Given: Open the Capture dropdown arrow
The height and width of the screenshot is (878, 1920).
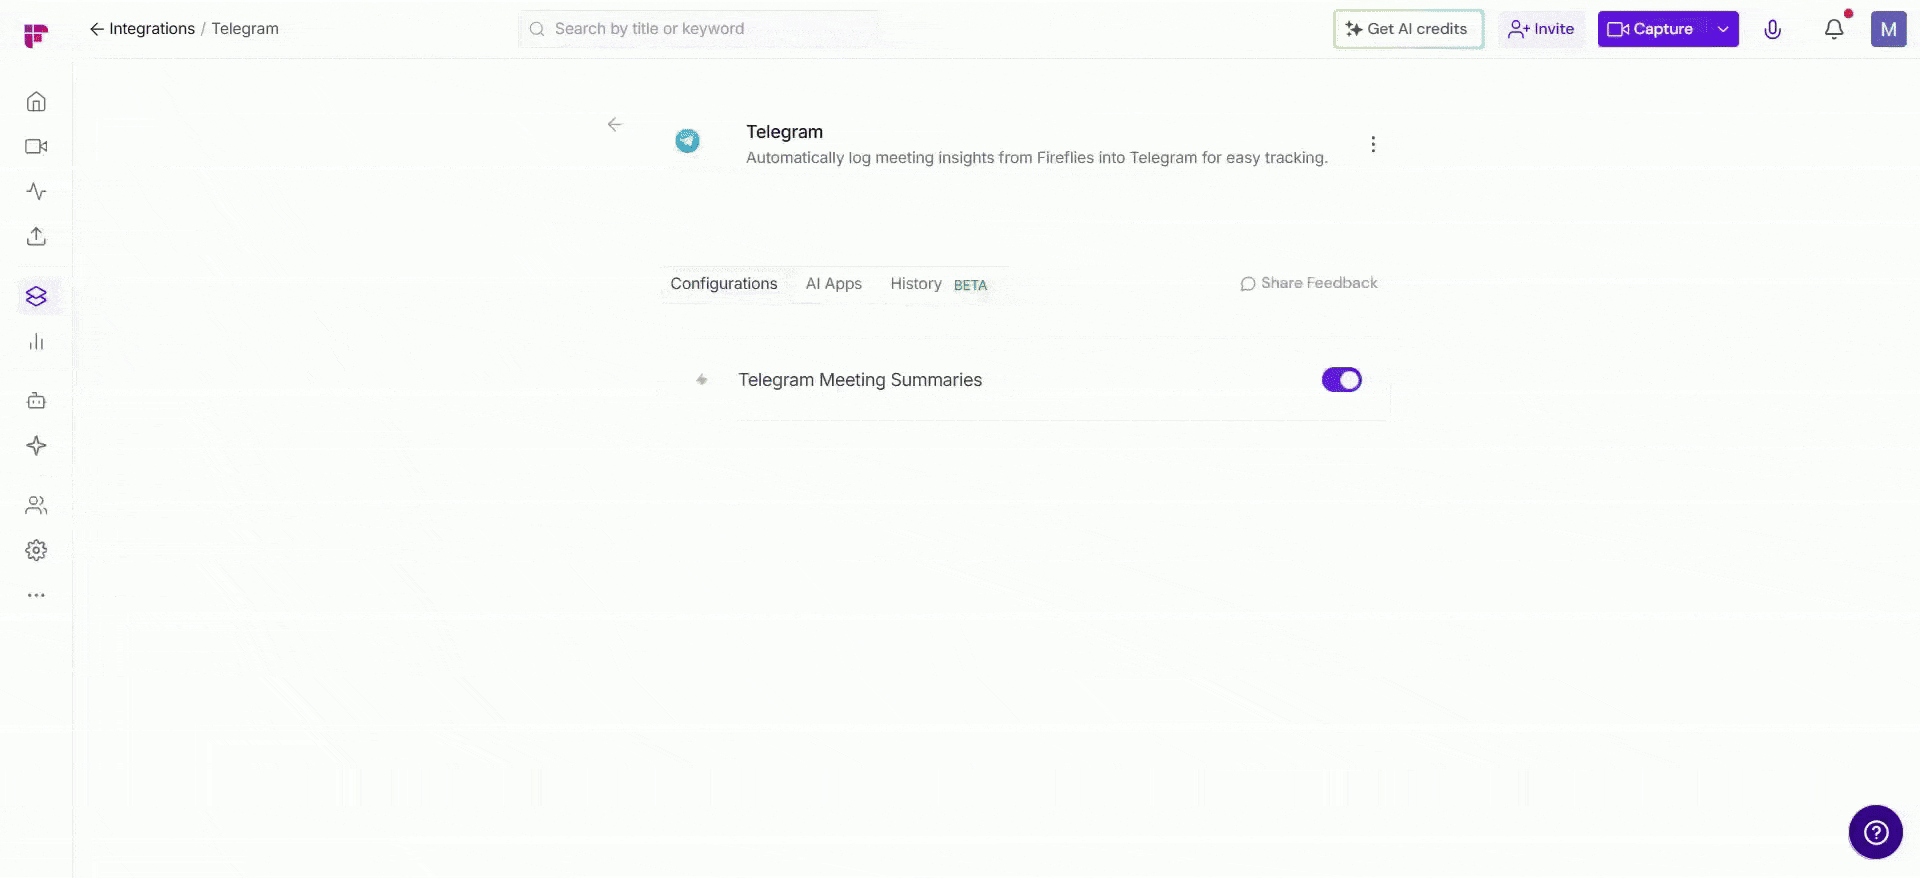Looking at the screenshot, I should 1722,29.
